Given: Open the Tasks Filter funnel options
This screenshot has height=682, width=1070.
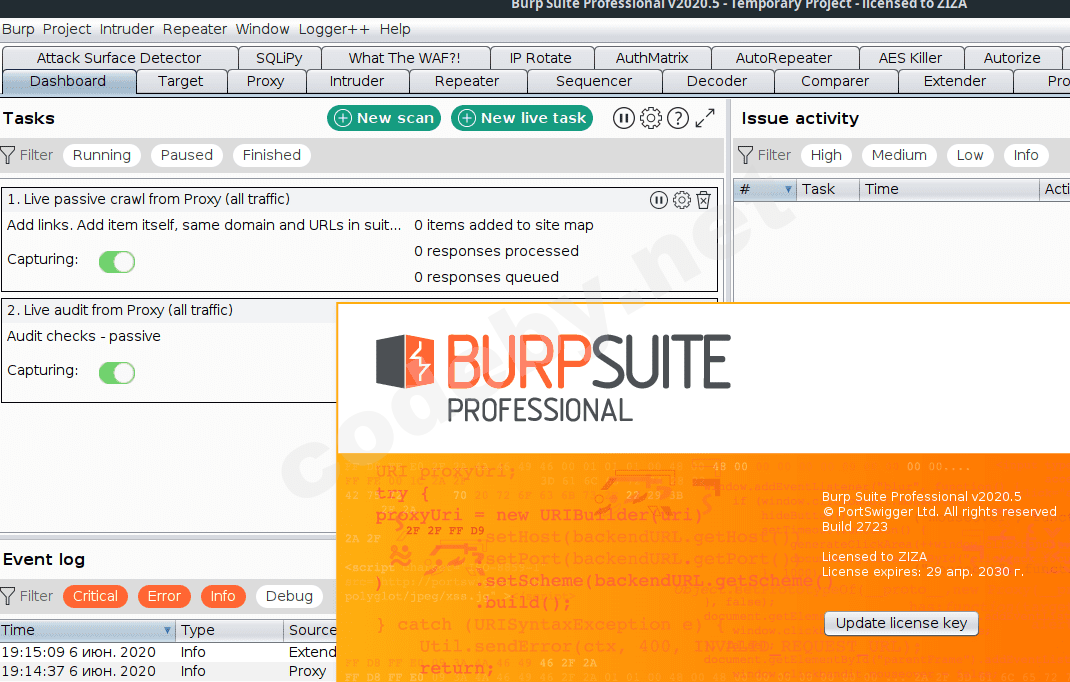Looking at the screenshot, I should point(9,155).
